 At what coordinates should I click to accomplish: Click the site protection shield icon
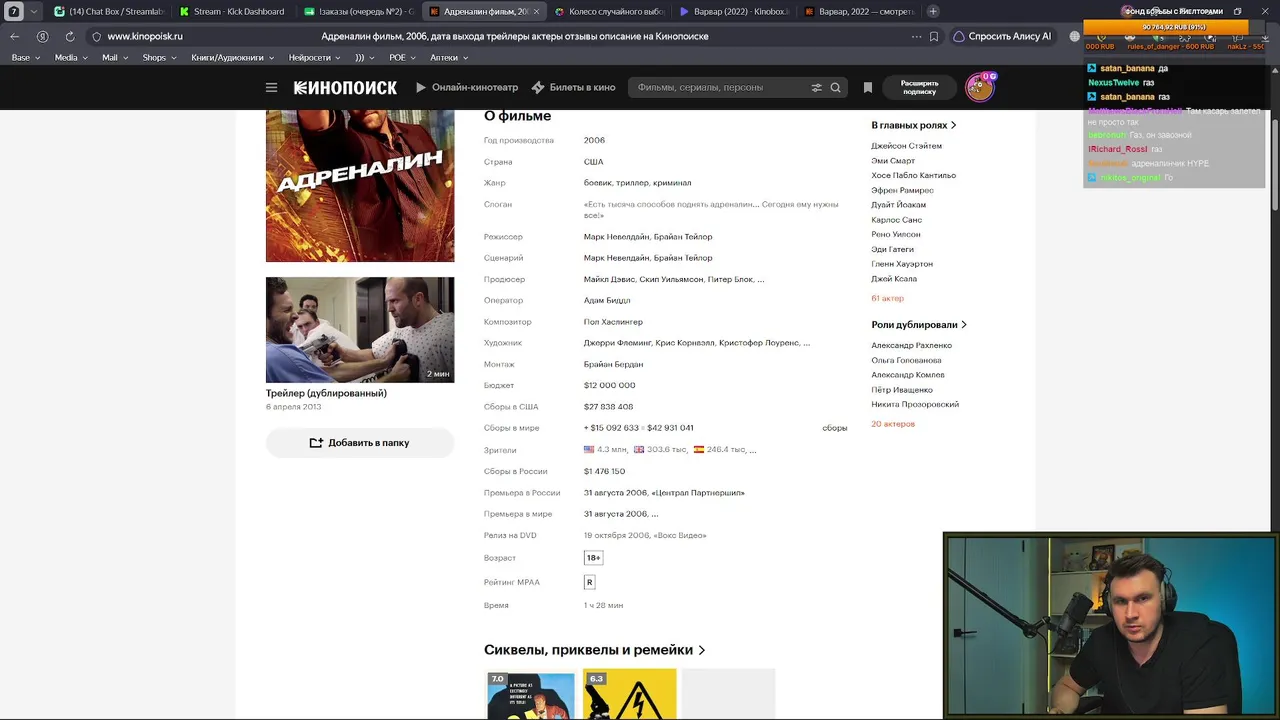pyautogui.click(x=96, y=36)
